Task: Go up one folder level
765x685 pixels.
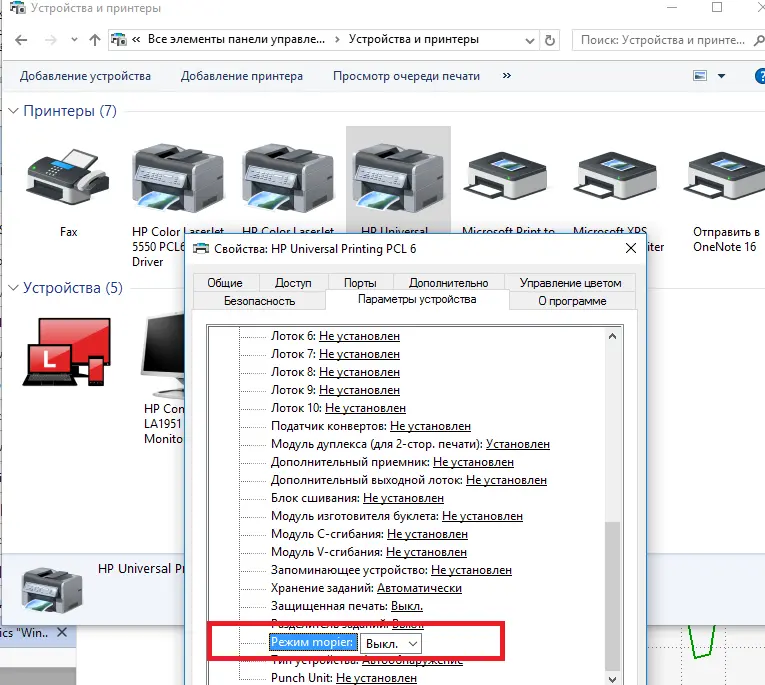Action: click(95, 40)
